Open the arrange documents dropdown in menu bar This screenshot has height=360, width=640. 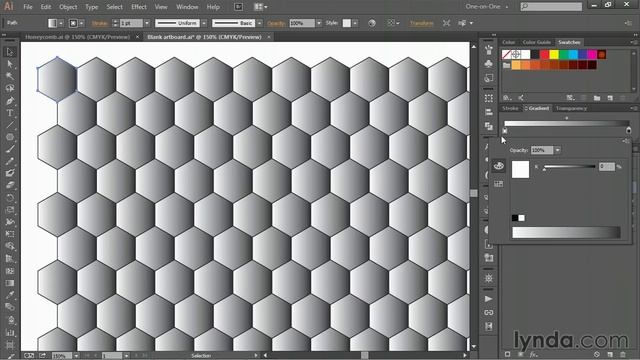pos(261,7)
